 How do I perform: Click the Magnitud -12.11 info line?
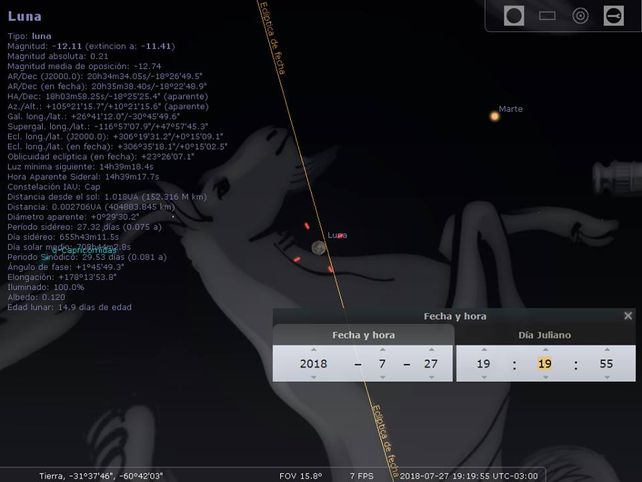91,46
